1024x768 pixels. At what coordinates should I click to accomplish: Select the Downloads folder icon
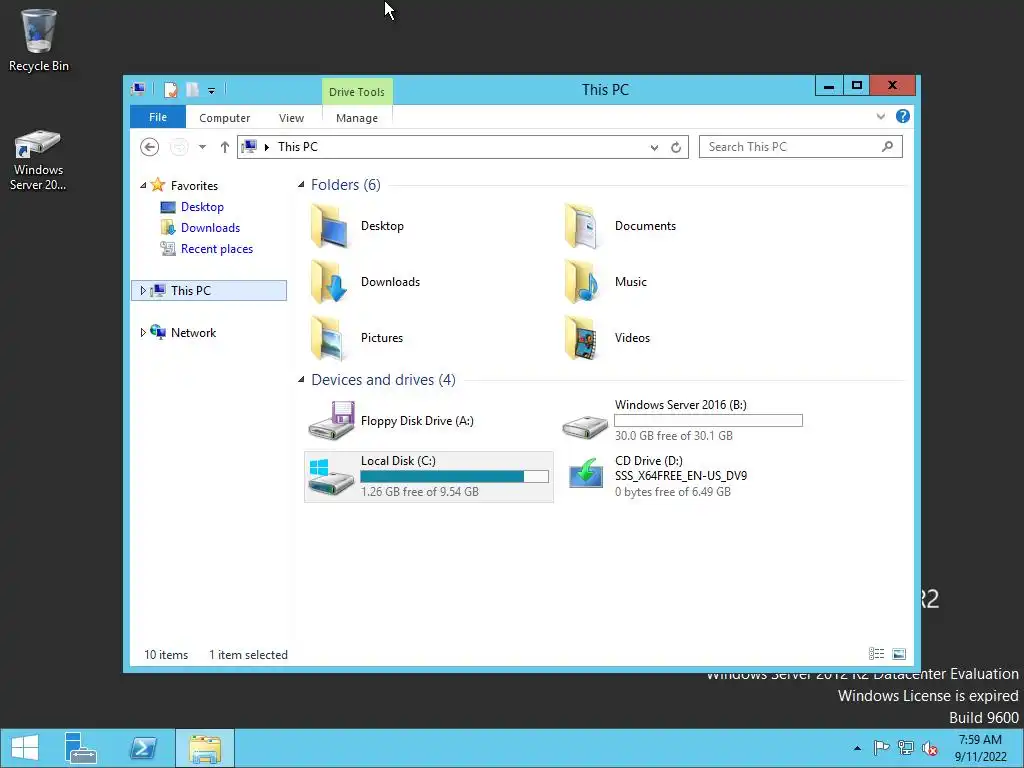click(x=329, y=281)
